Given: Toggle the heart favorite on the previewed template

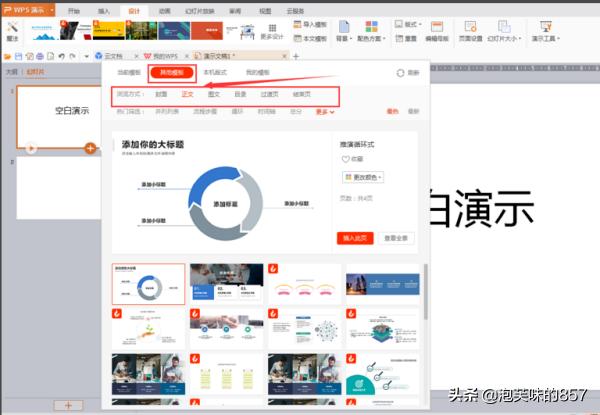Looking at the screenshot, I should click(x=345, y=159).
